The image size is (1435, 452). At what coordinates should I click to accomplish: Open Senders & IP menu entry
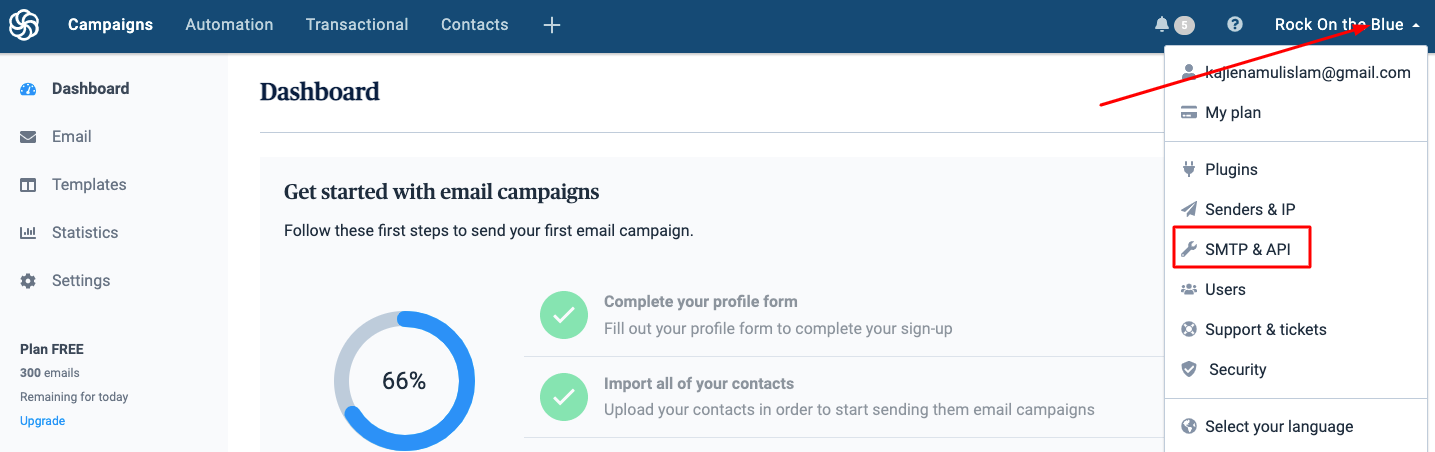1249,209
